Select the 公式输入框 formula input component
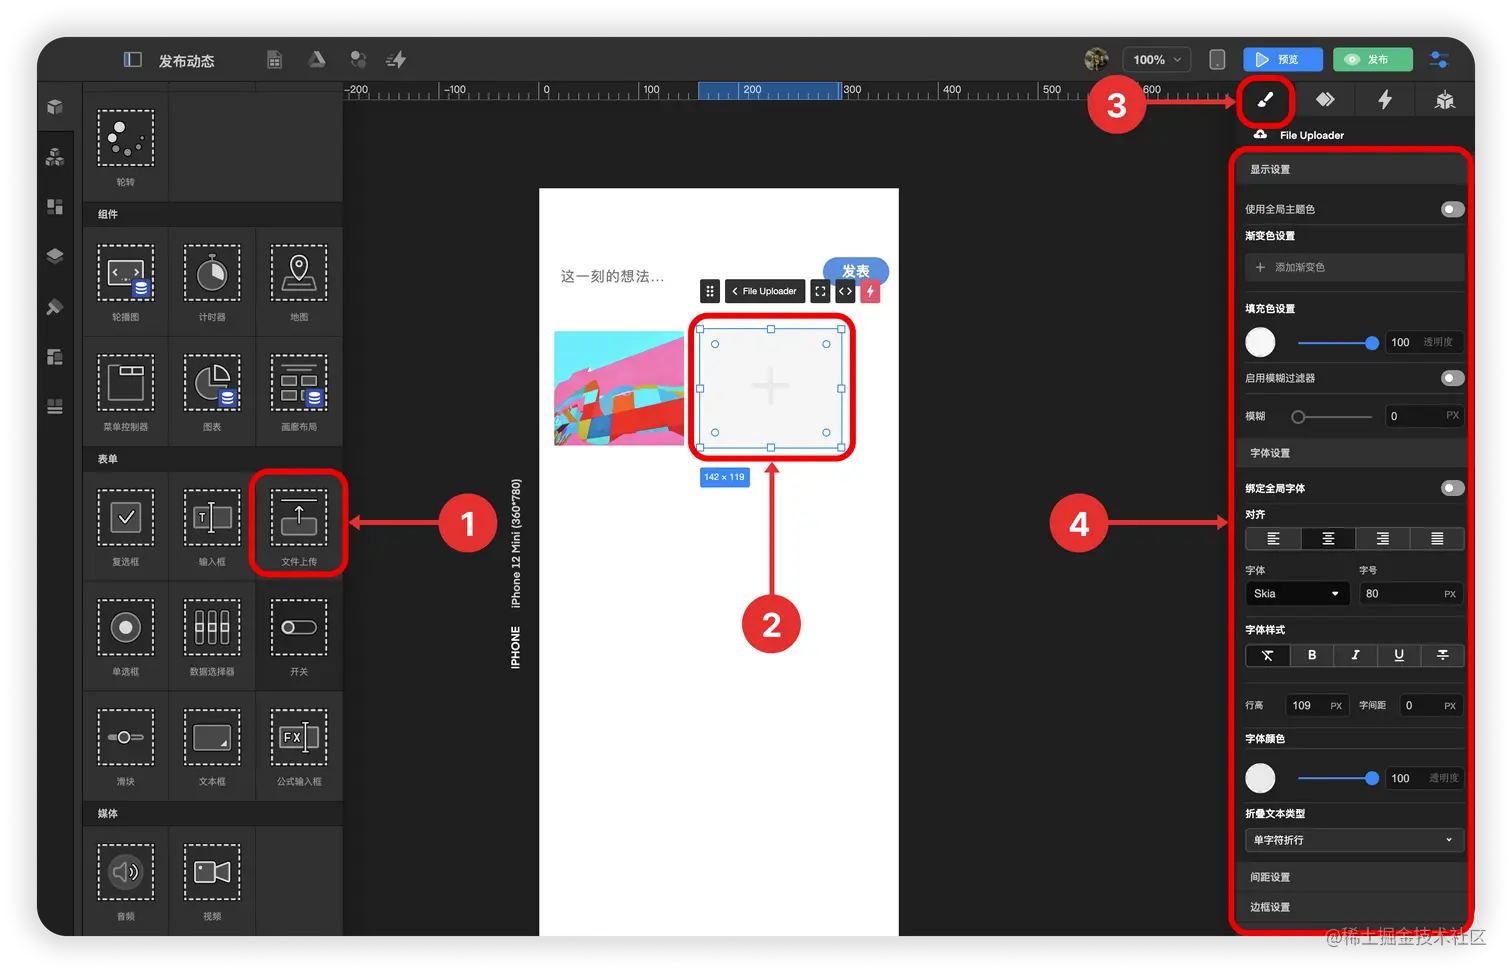The width and height of the screenshot is (1512, 973). click(299, 746)
